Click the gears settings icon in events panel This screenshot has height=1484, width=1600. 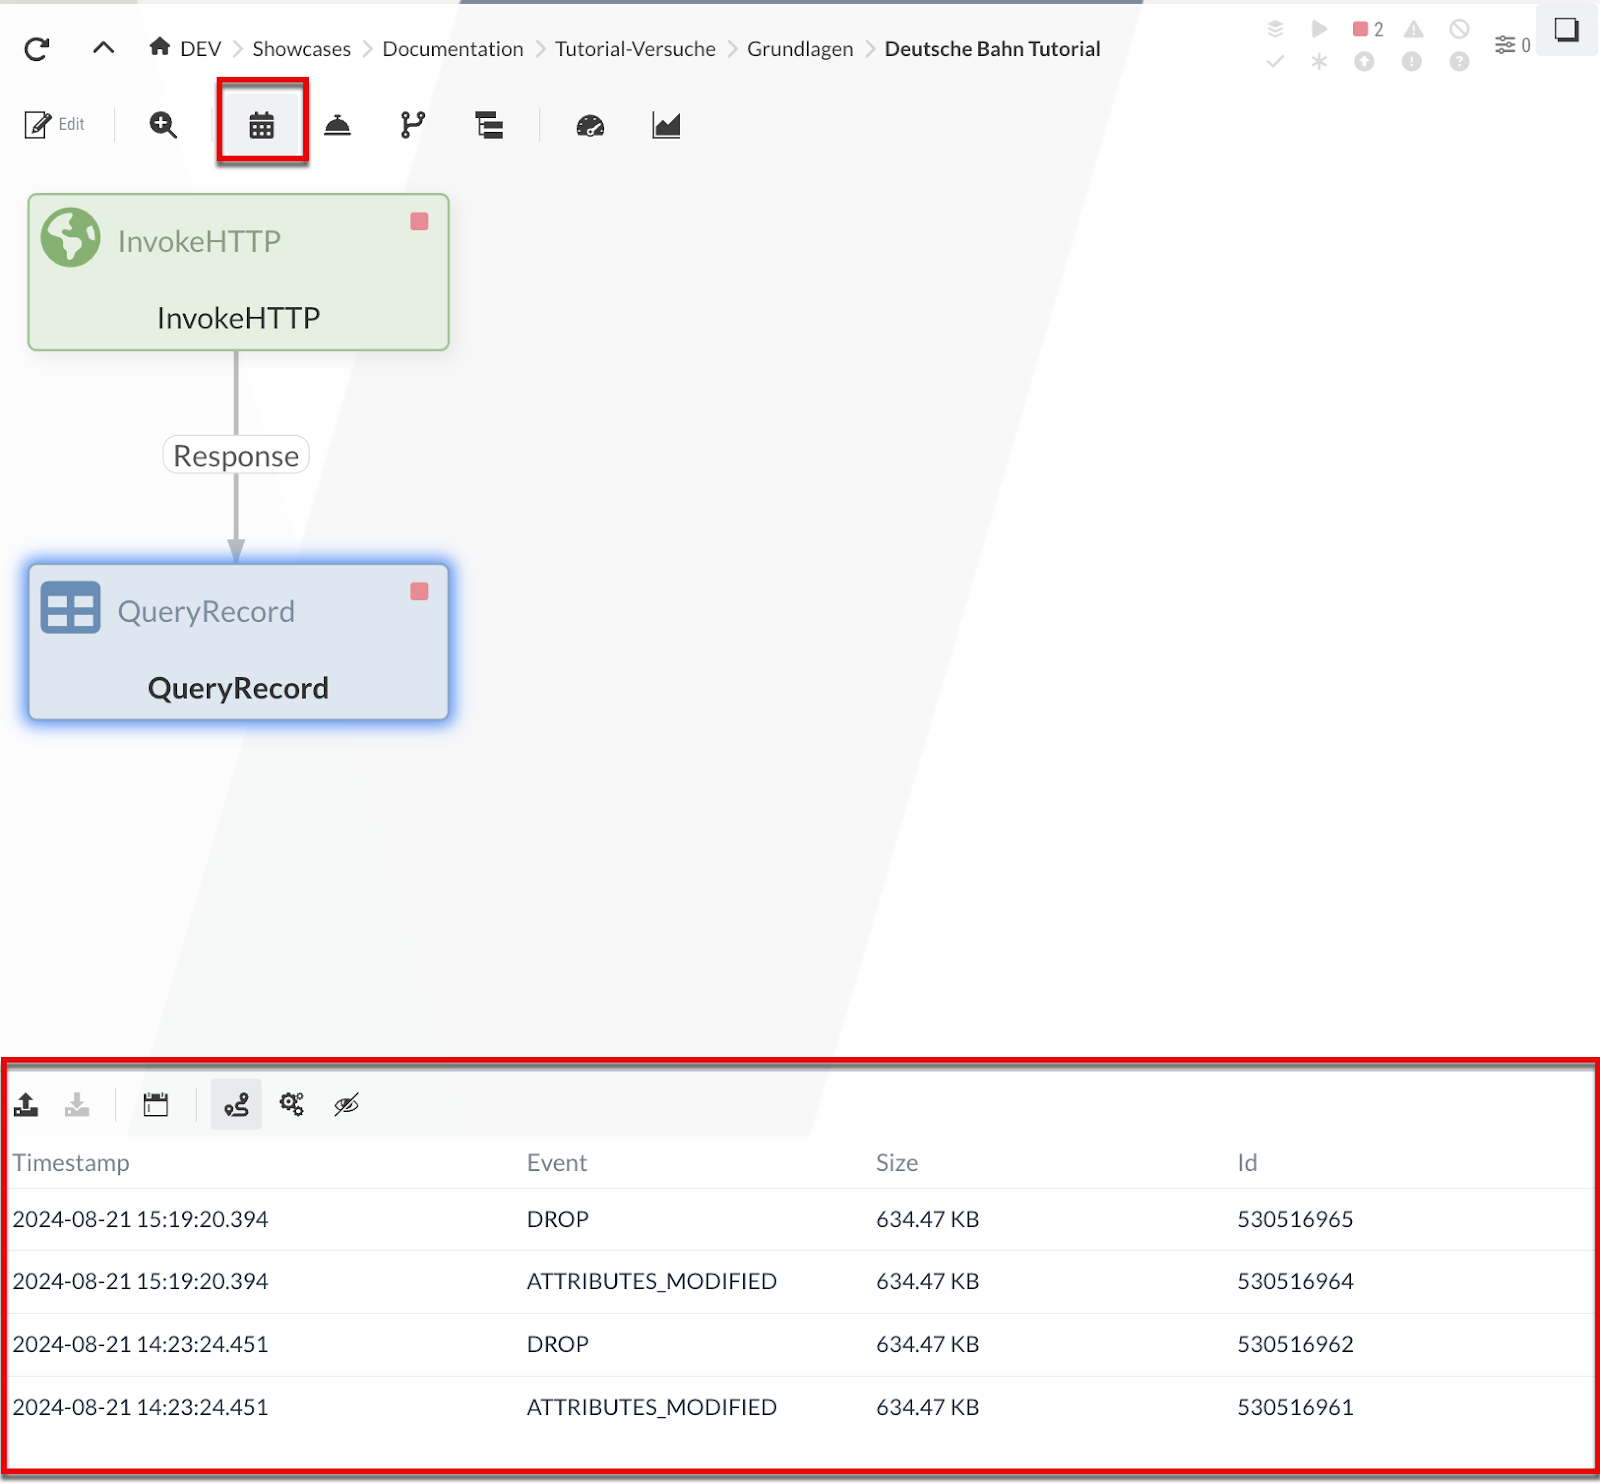point(292,1105)
